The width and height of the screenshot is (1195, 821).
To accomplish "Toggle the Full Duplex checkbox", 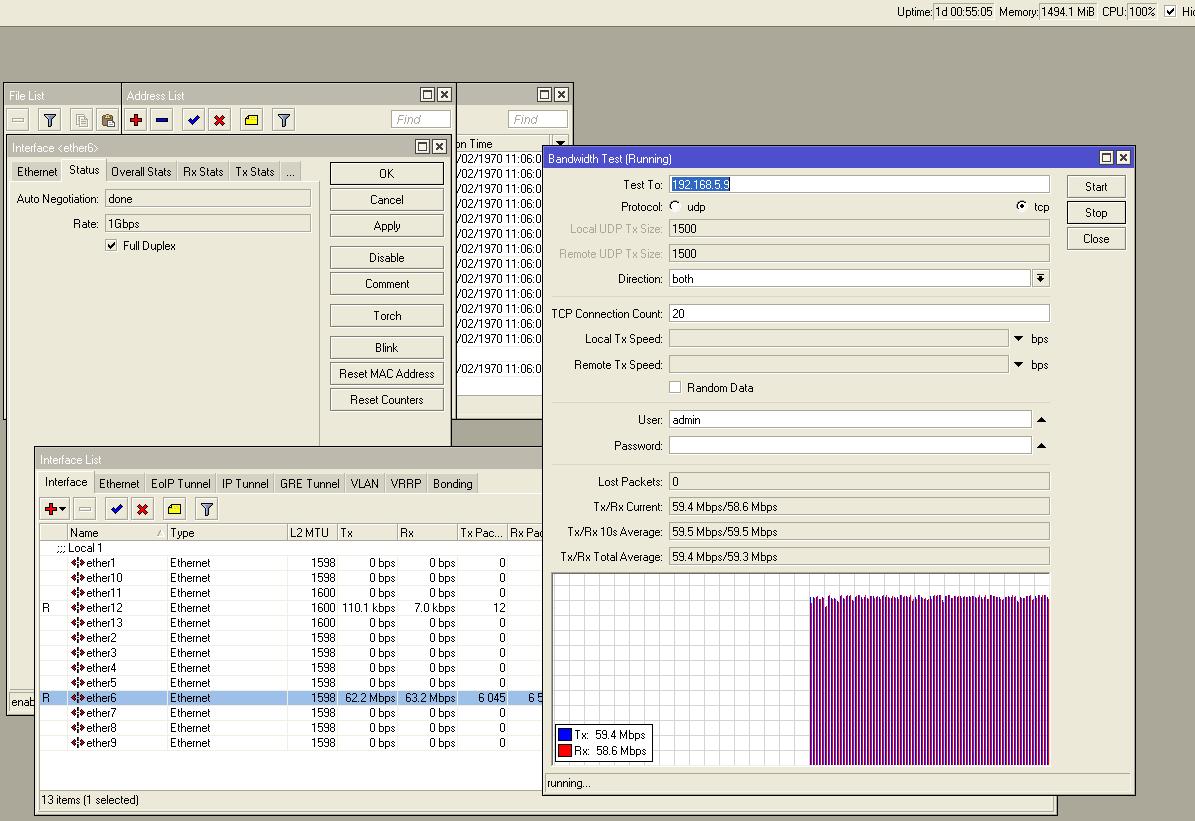I will tap(111, 245).
